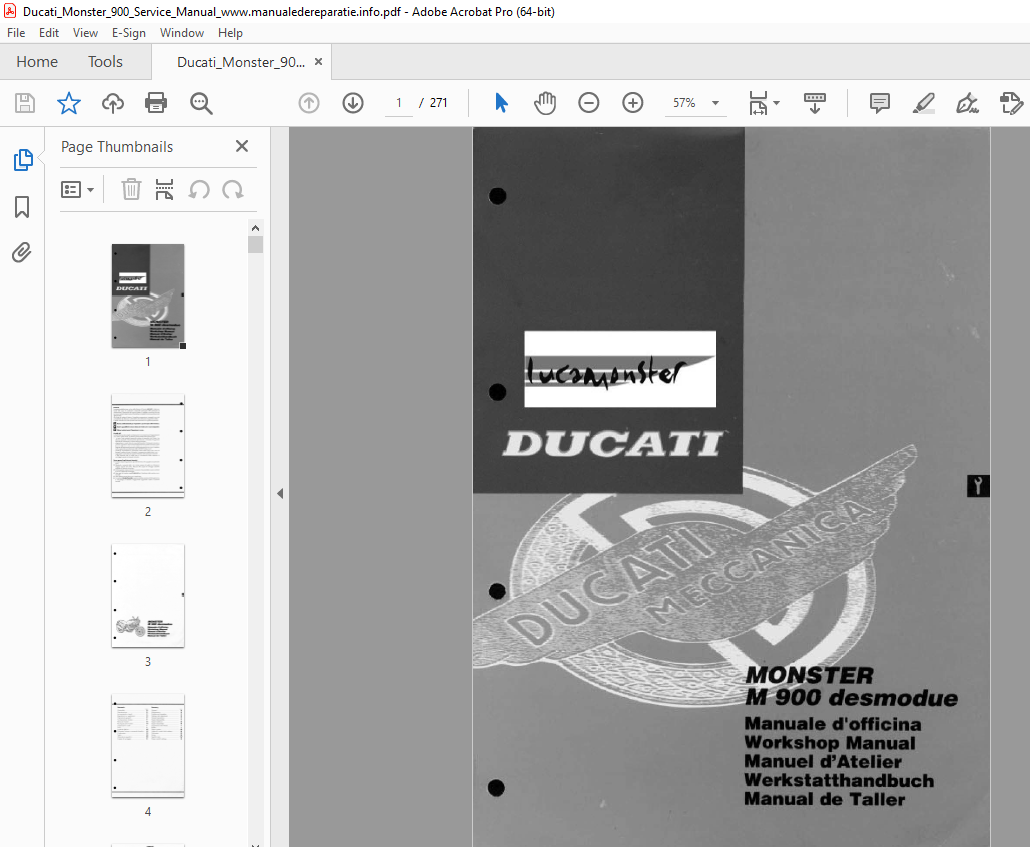This screenshot has width=1030, height=847.
Task: Select page 4 thumbnail
Action: pos(148,745)
